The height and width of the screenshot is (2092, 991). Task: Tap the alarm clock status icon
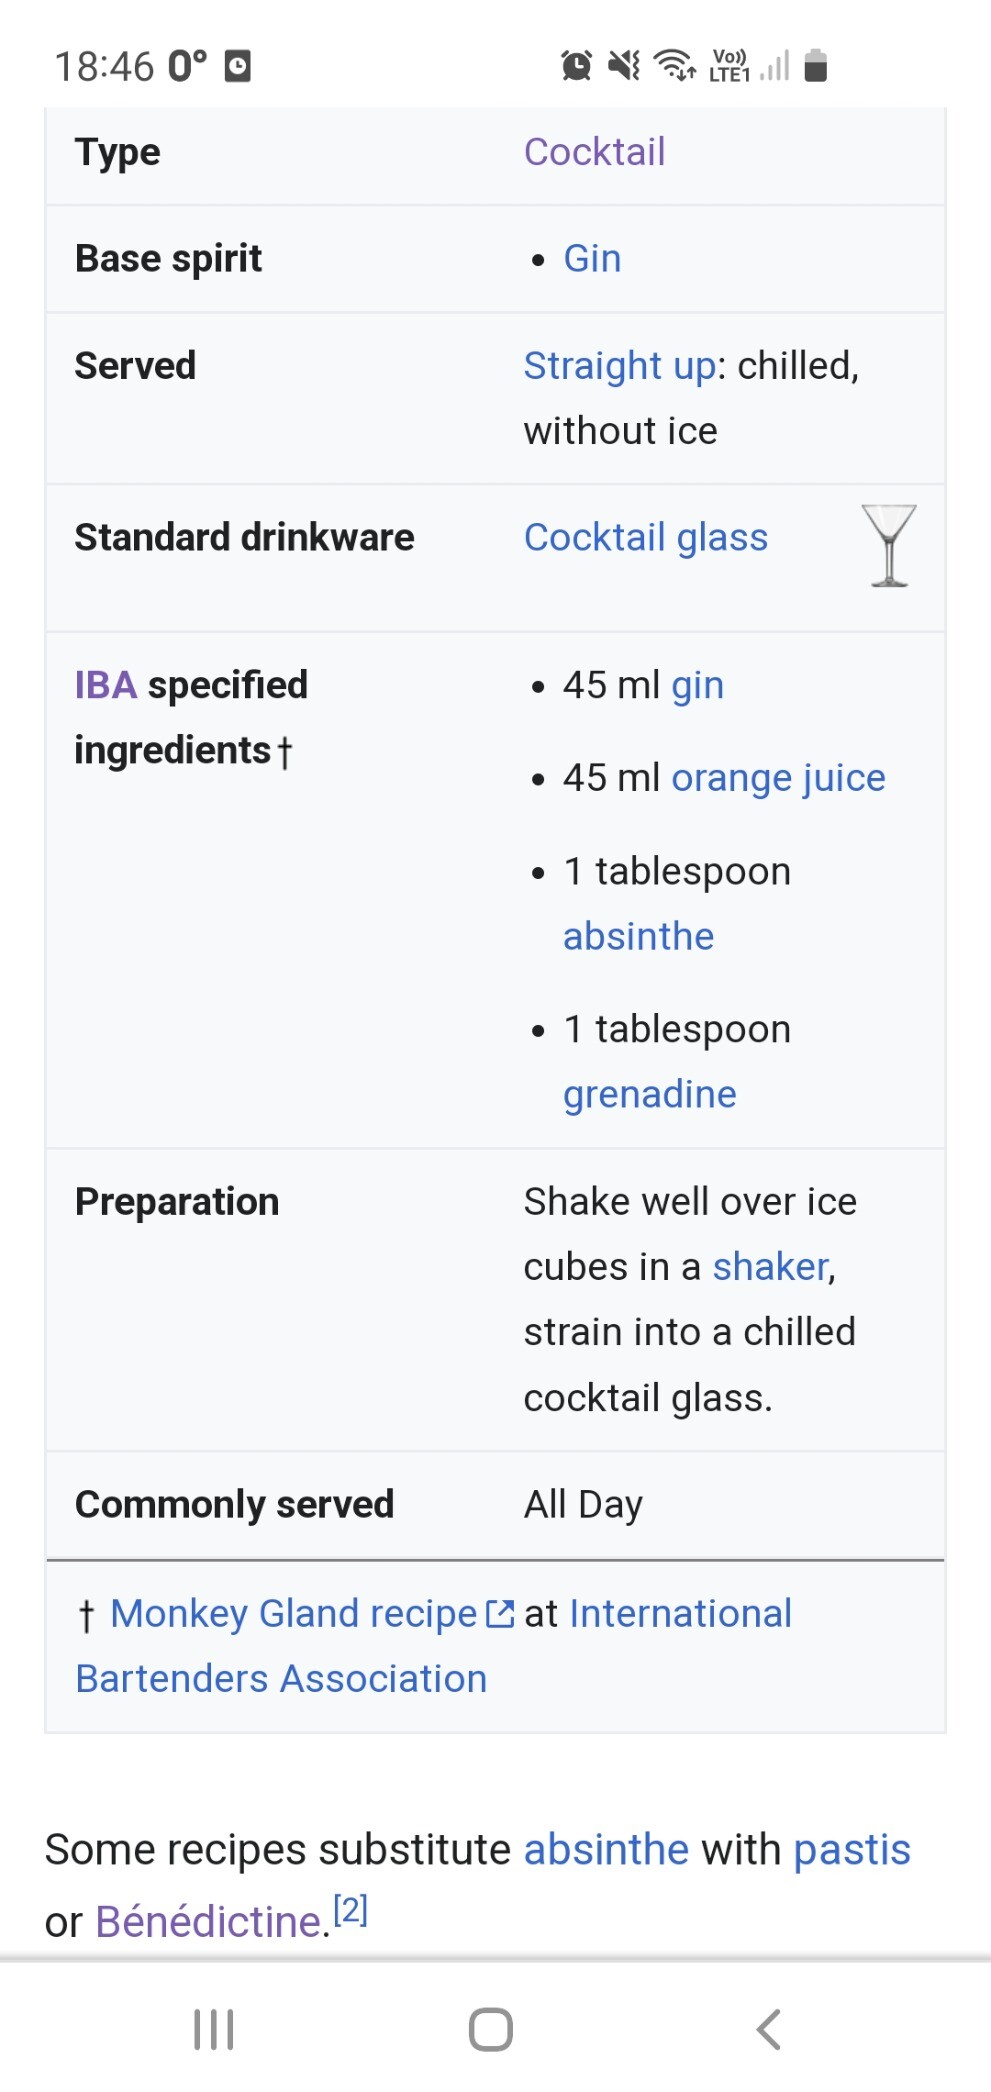[x=576, y=66]
